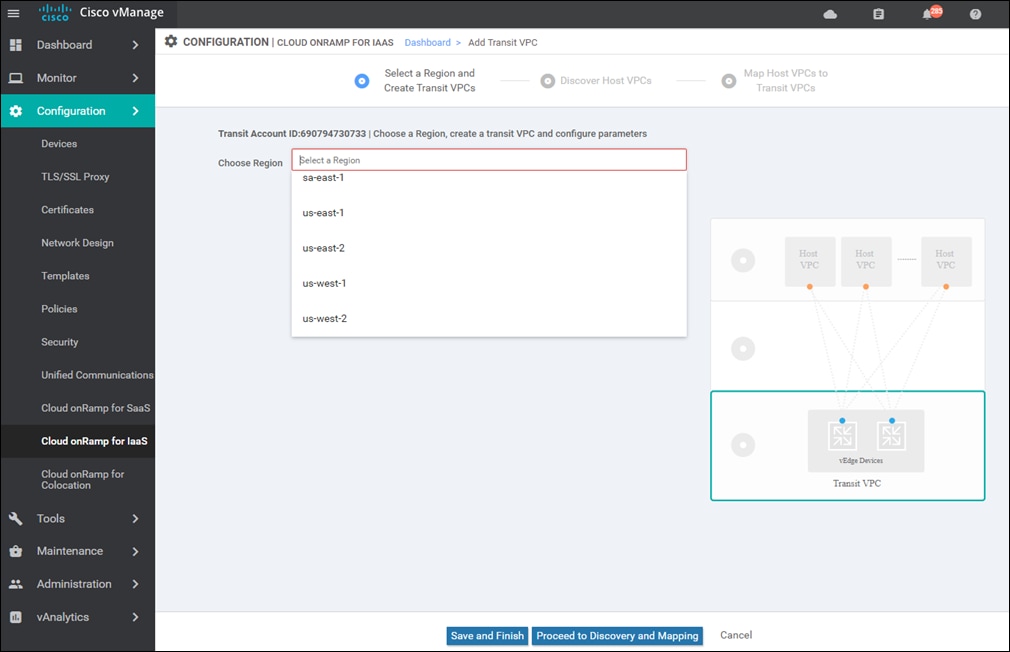Follow the Dashboard breadcrumb link
1010x652 pixels.
(x=428, y=43)
